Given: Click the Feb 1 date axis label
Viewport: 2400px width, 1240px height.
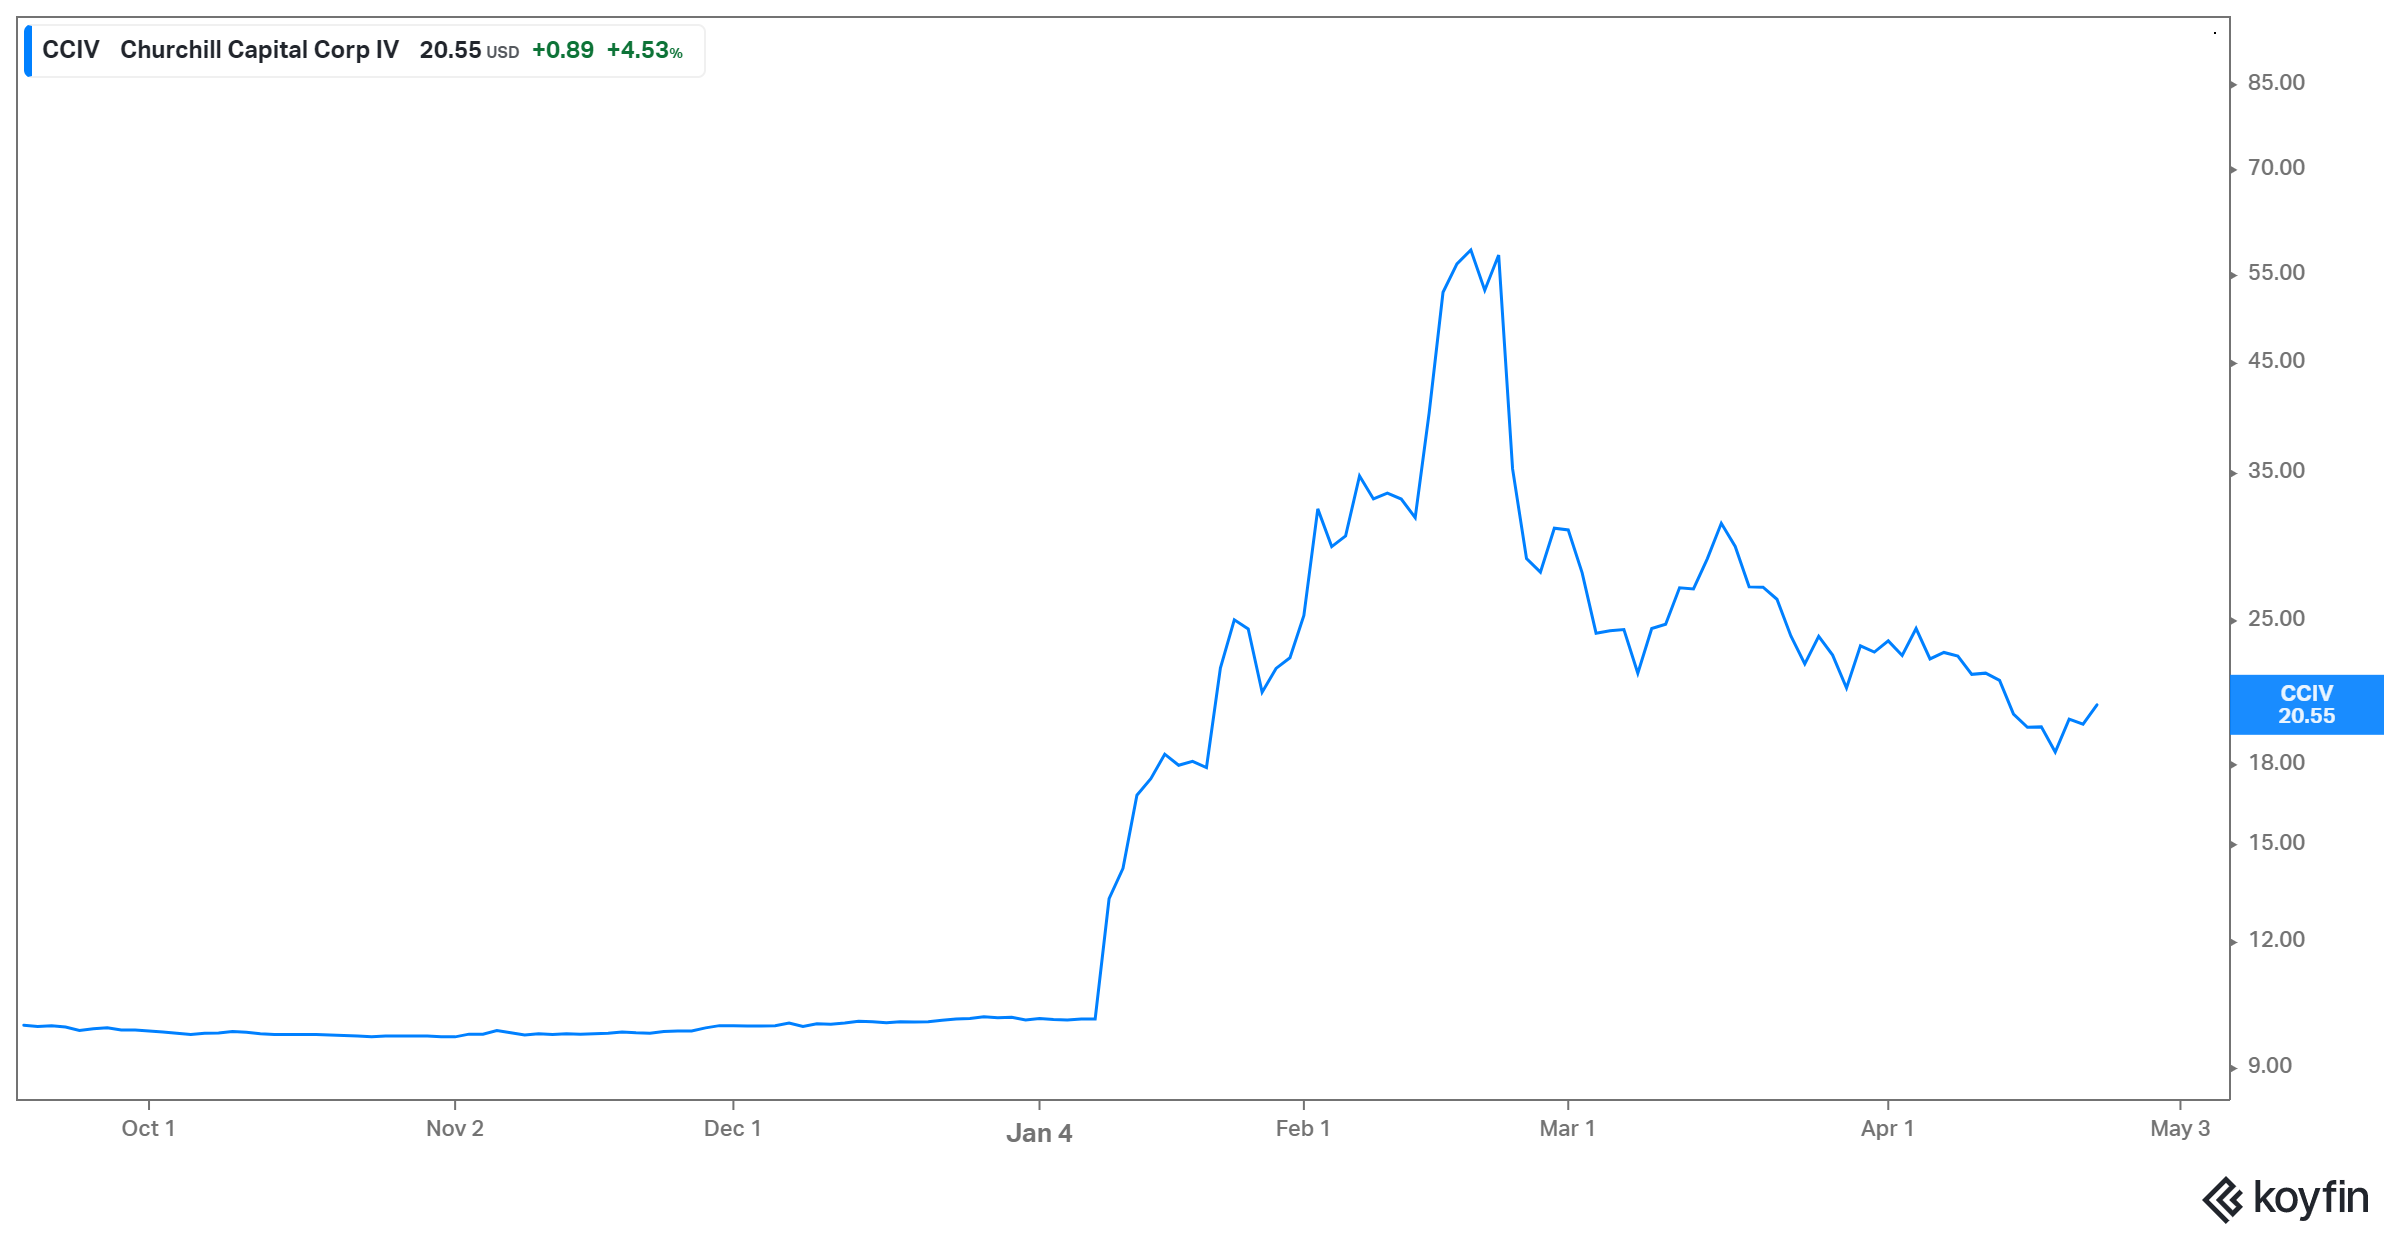Looking at the screenshot, I should coord(1303,1128).
